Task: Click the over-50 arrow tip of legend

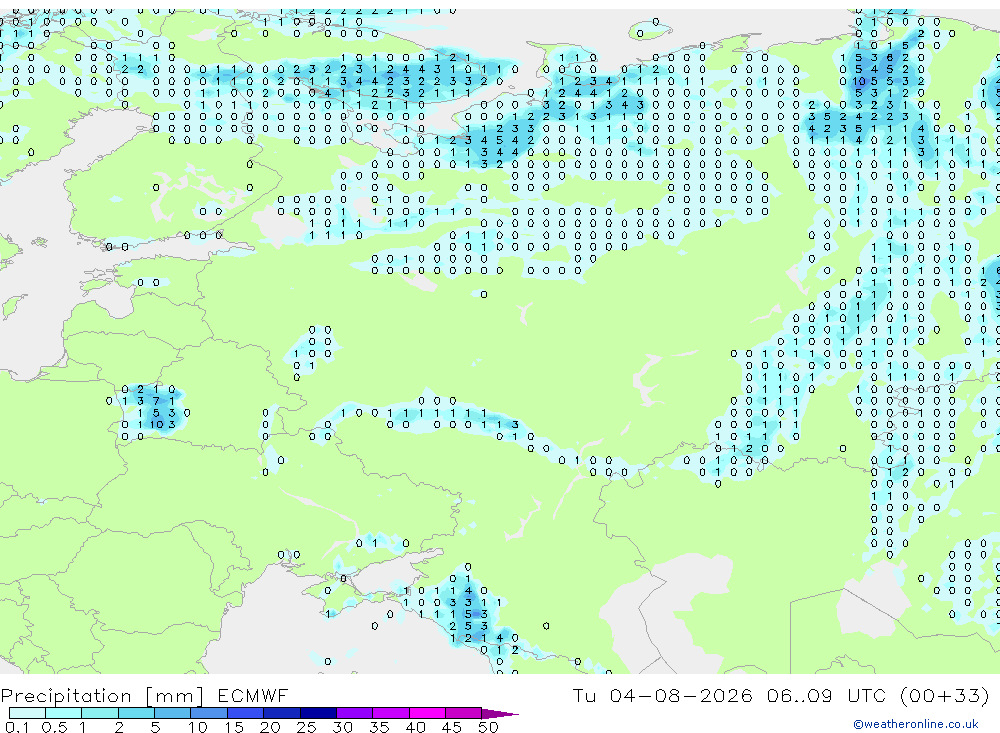Action: 500,714
